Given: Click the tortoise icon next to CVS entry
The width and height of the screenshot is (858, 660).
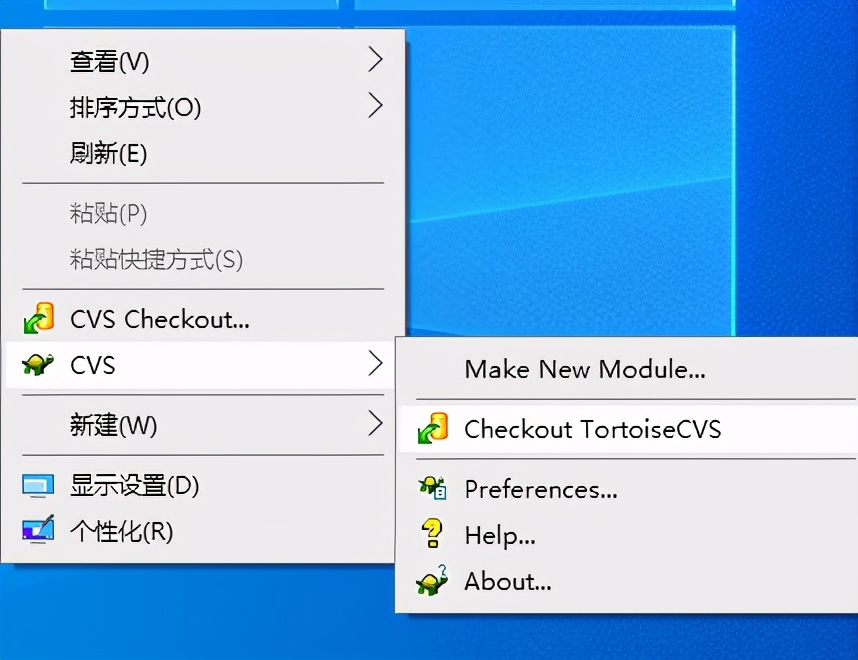Looking at the screenshot, I should (40, 365).
